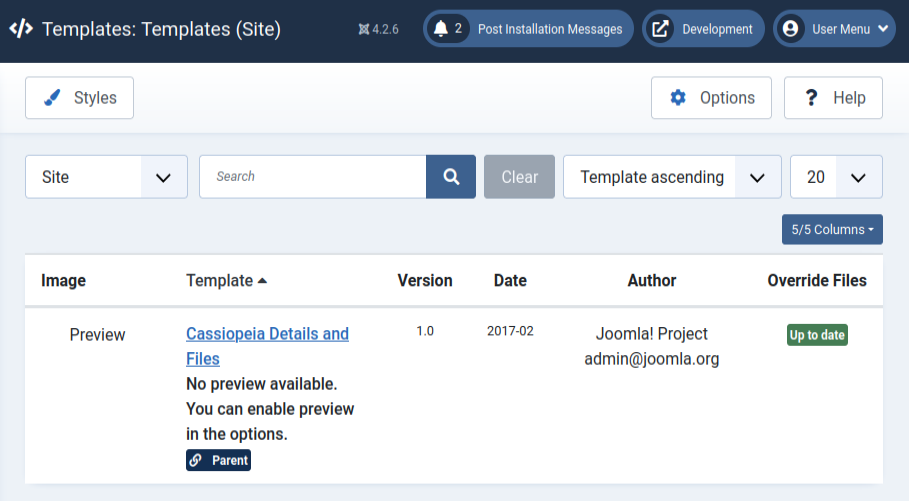Viewport: 909px width, 501px height.
Task: Click the Help question mark icon
Action: tap(811, 98)
